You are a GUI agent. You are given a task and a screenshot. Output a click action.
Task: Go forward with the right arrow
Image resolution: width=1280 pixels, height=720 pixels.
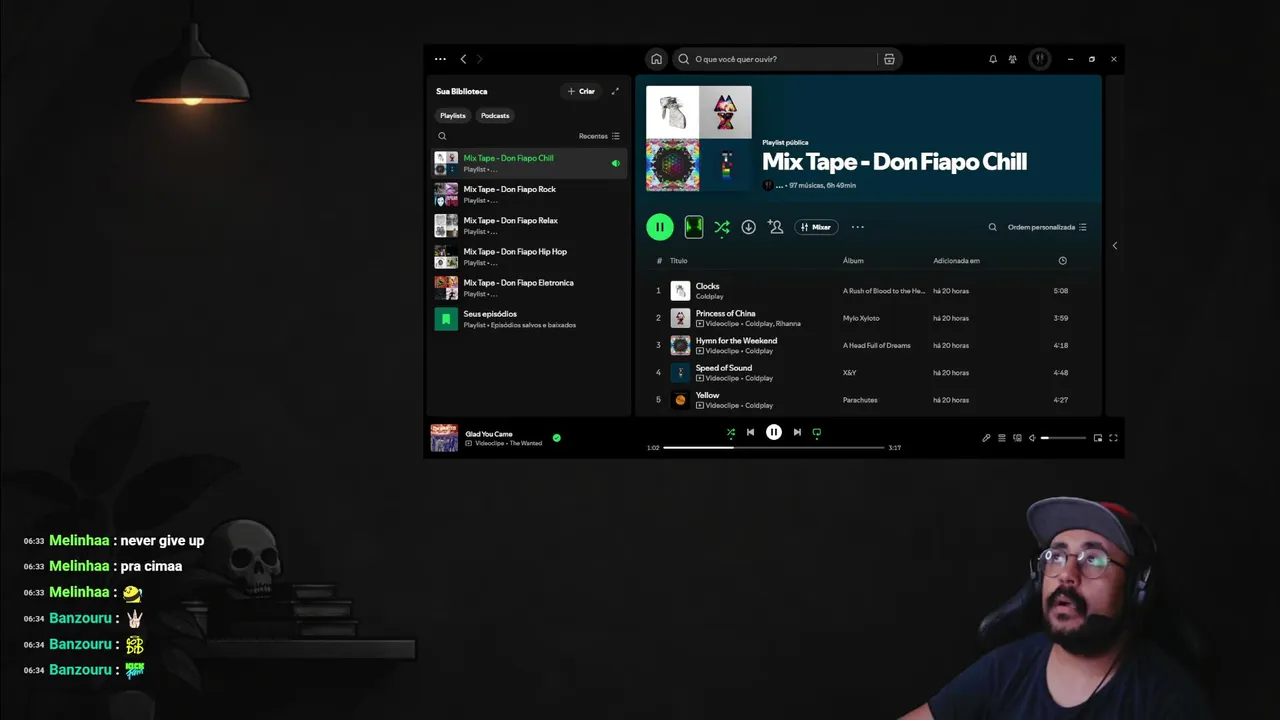(479, 59)
